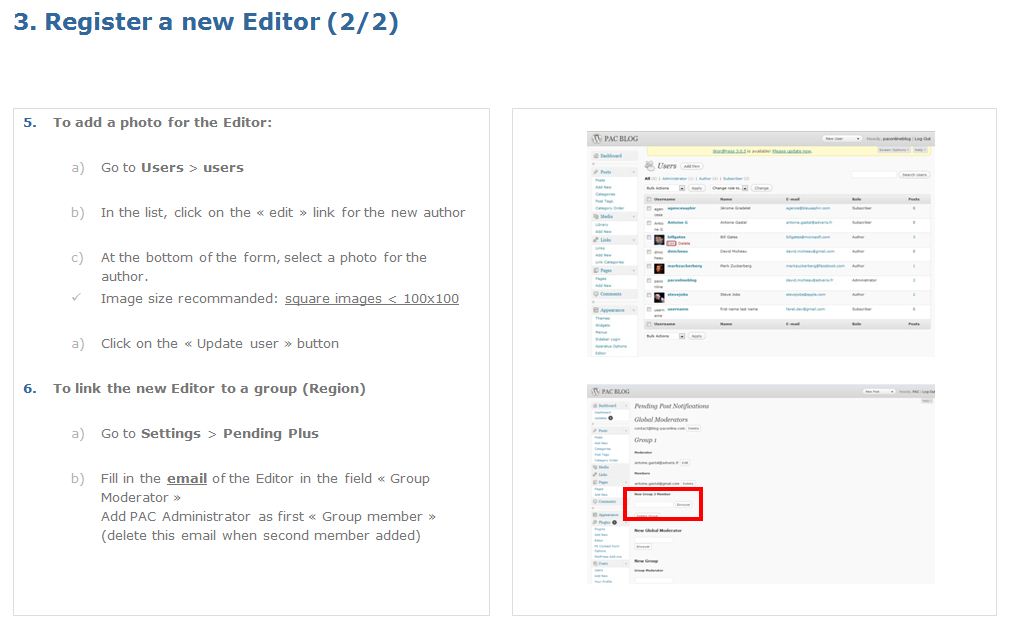Open New Post dropdown in Pending Notifications header

[879, 391]
